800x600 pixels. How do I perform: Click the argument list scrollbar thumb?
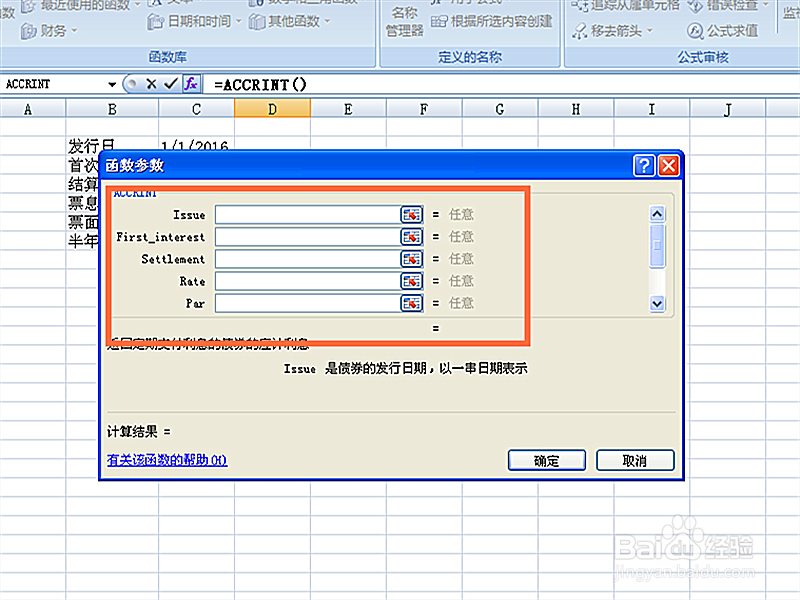[x=657, y=245]
